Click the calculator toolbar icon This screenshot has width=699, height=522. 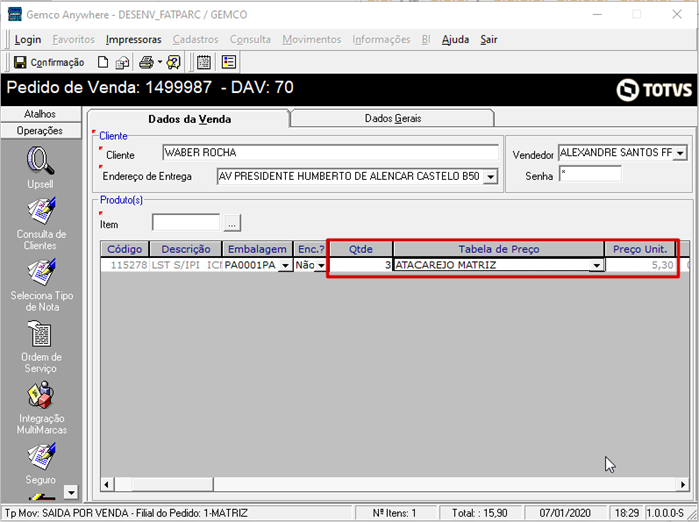[x=204, y=62]
